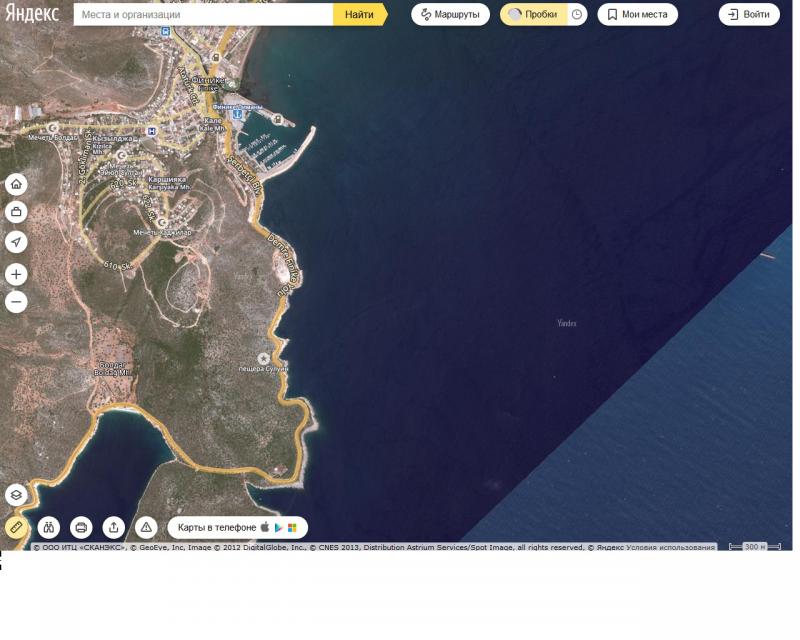Screen dimensions: 800x640
Task: Click the Войти sign-in button
Action: [x=749, y=15]
